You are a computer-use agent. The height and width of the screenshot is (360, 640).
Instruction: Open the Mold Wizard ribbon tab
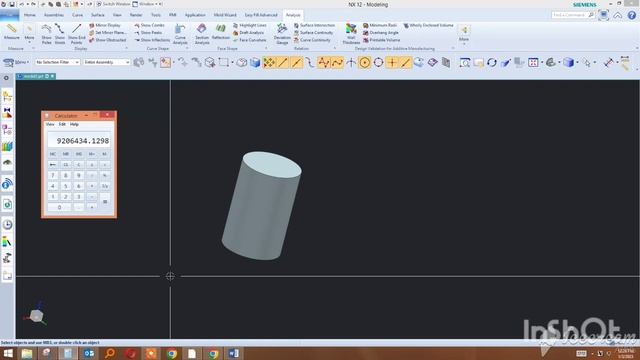point(225,15)
